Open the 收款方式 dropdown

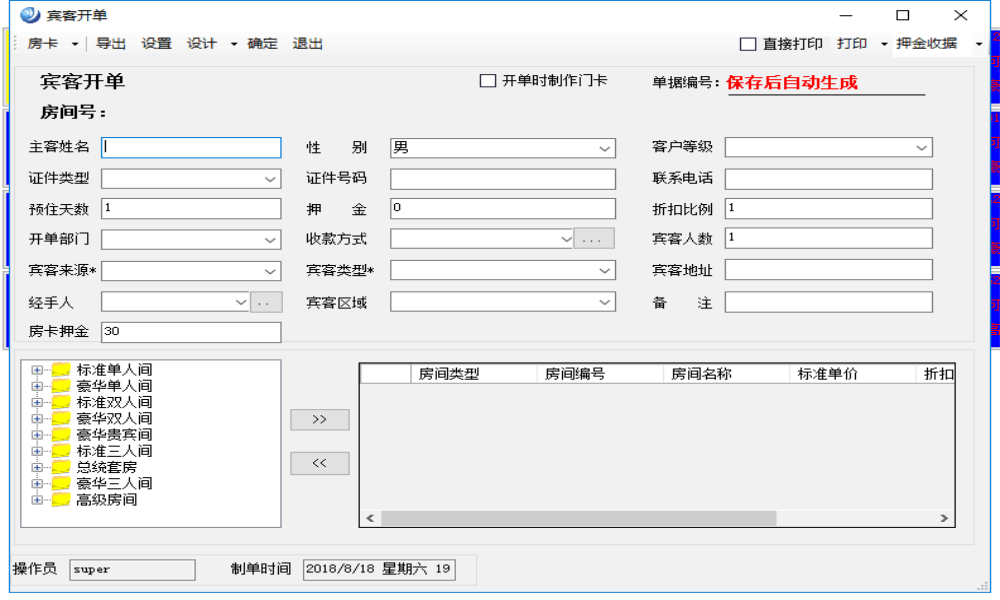(566, 239)
